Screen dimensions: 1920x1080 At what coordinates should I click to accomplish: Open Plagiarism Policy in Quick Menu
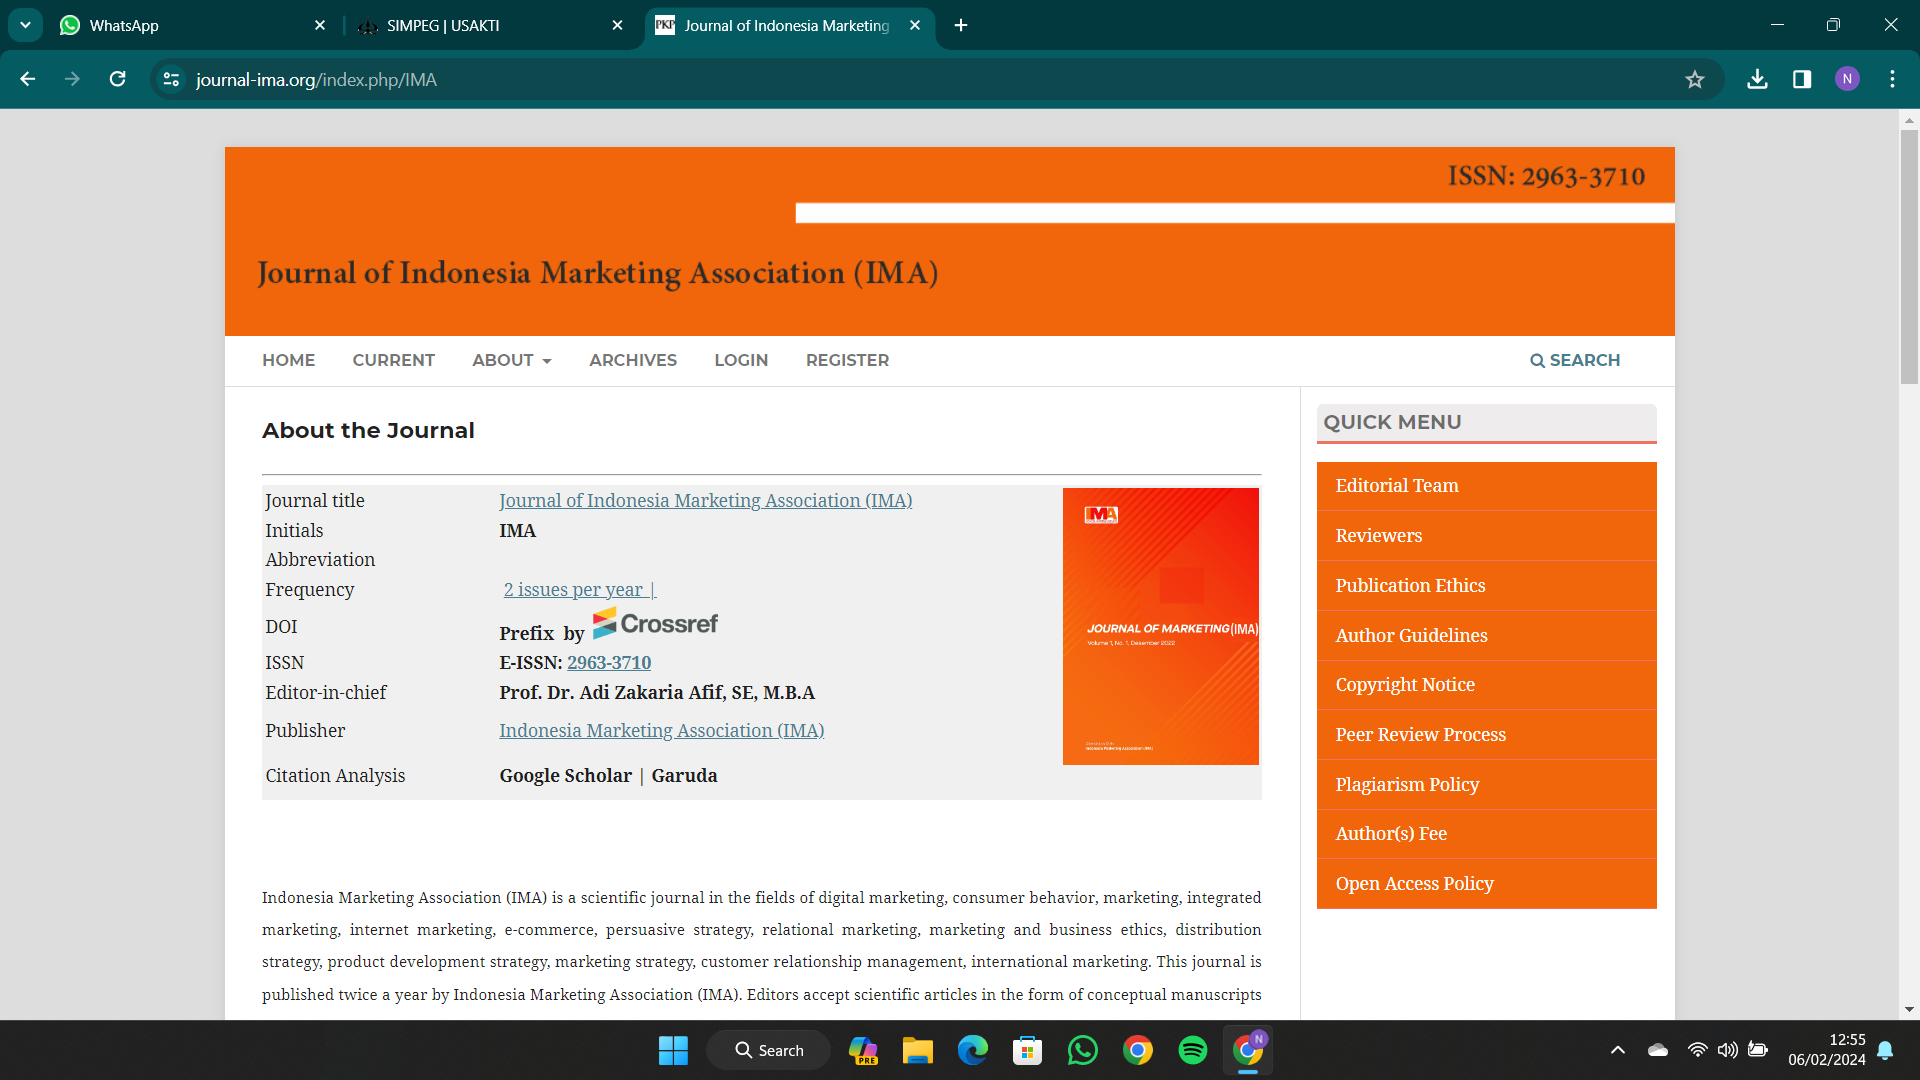1486,784
